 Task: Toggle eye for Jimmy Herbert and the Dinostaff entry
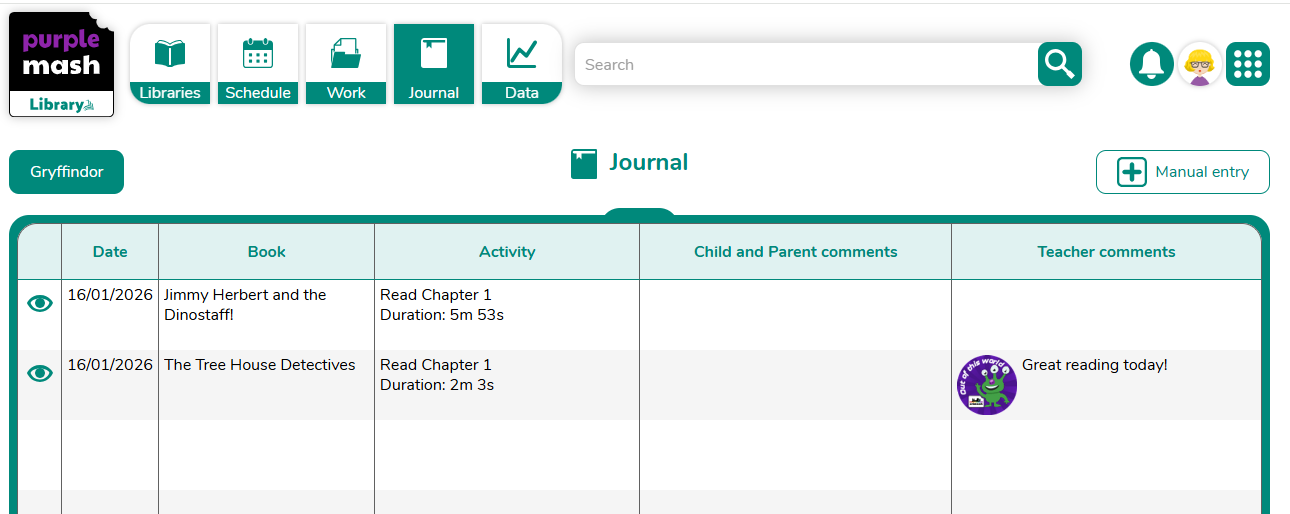40,304
